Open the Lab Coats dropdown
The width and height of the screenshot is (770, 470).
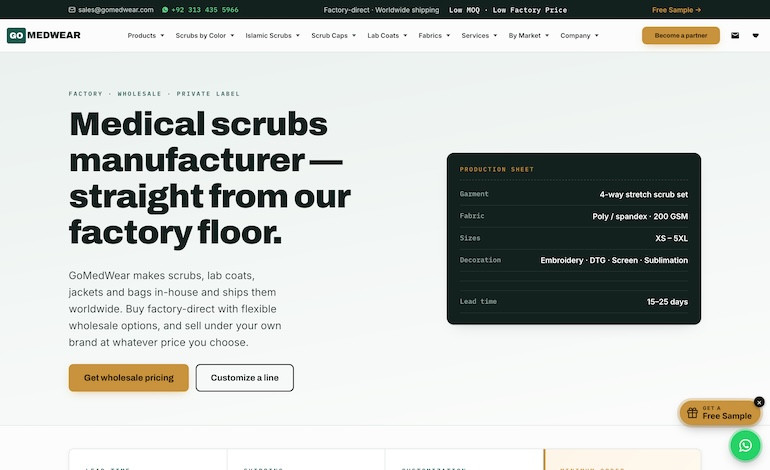pyautogui.click(x=387, y=35)
